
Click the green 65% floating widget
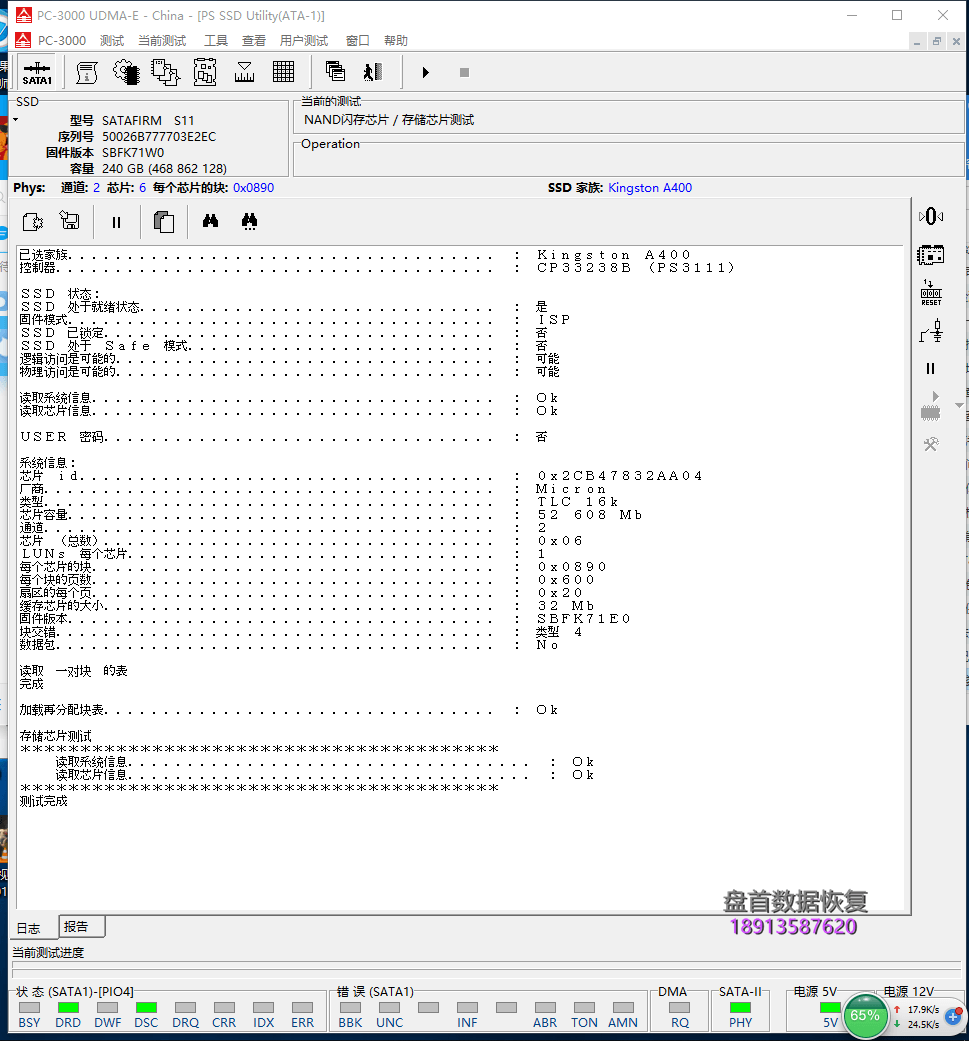click(x=865, y=1015)
